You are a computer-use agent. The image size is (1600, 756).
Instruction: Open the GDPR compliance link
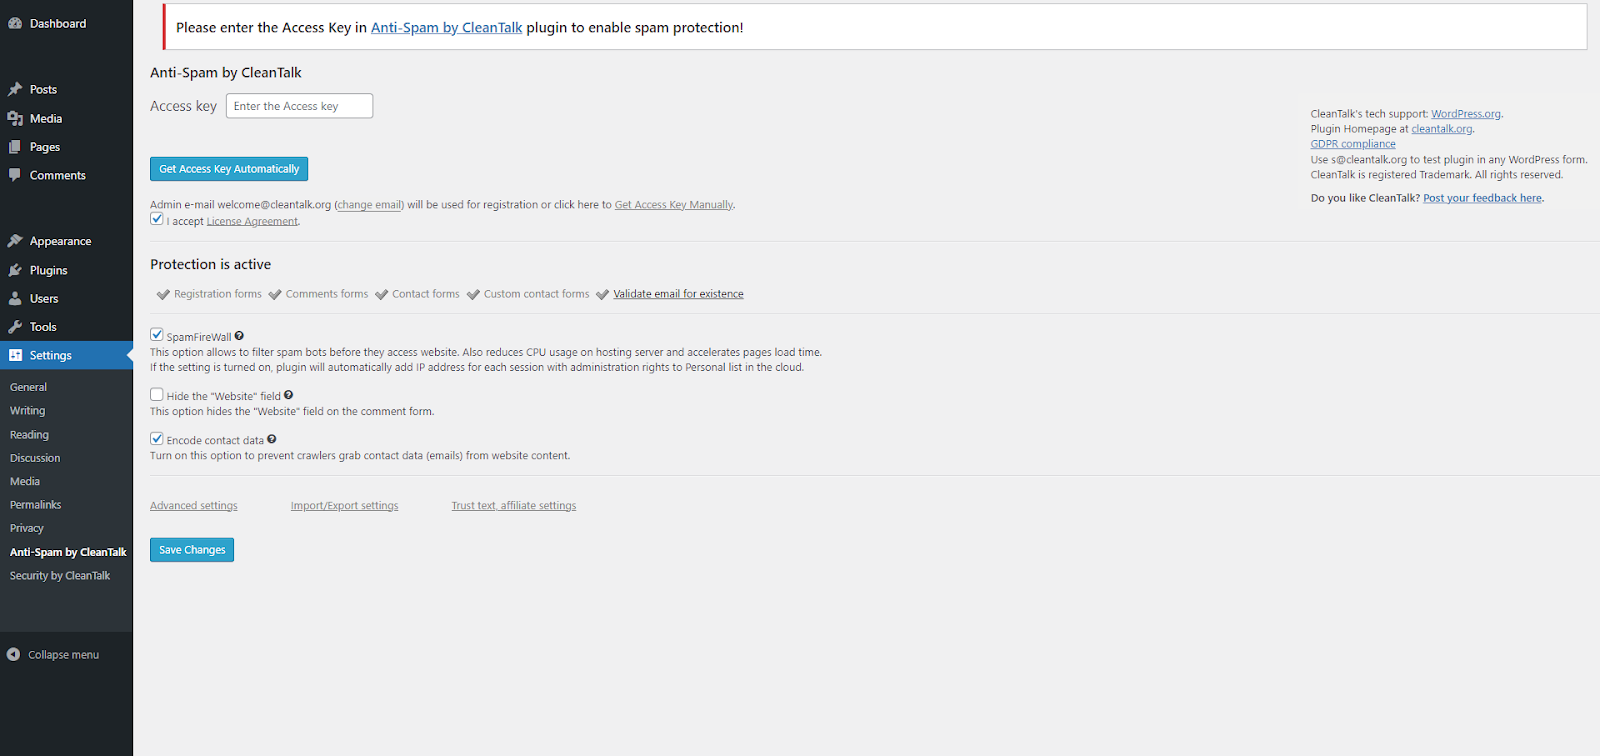1353,144
